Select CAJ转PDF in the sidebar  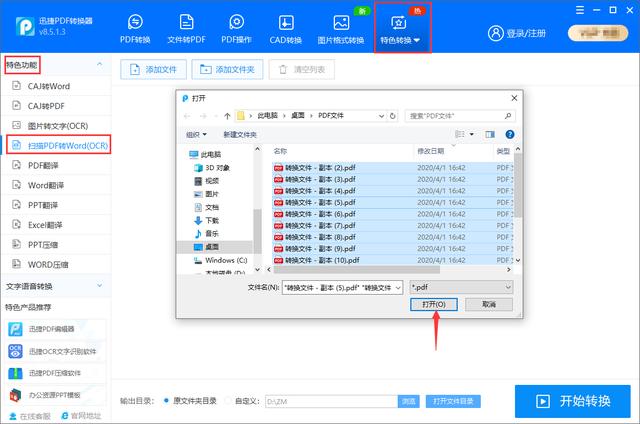pyautogui.click(x=56, y=106)
